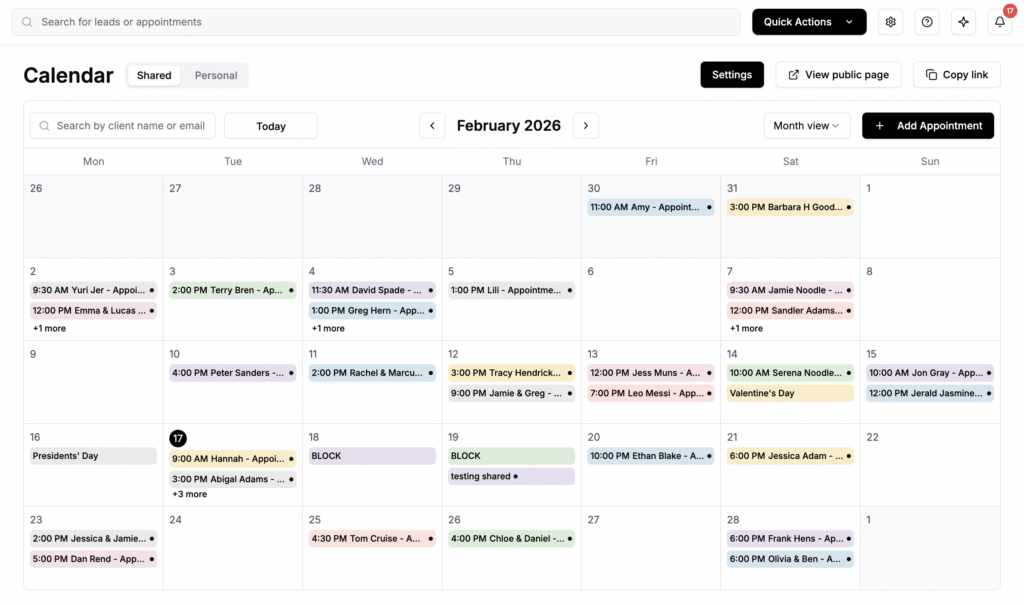The image size is (1024, 605).
Task: Open the black Settings button
Action: (731, 75)
